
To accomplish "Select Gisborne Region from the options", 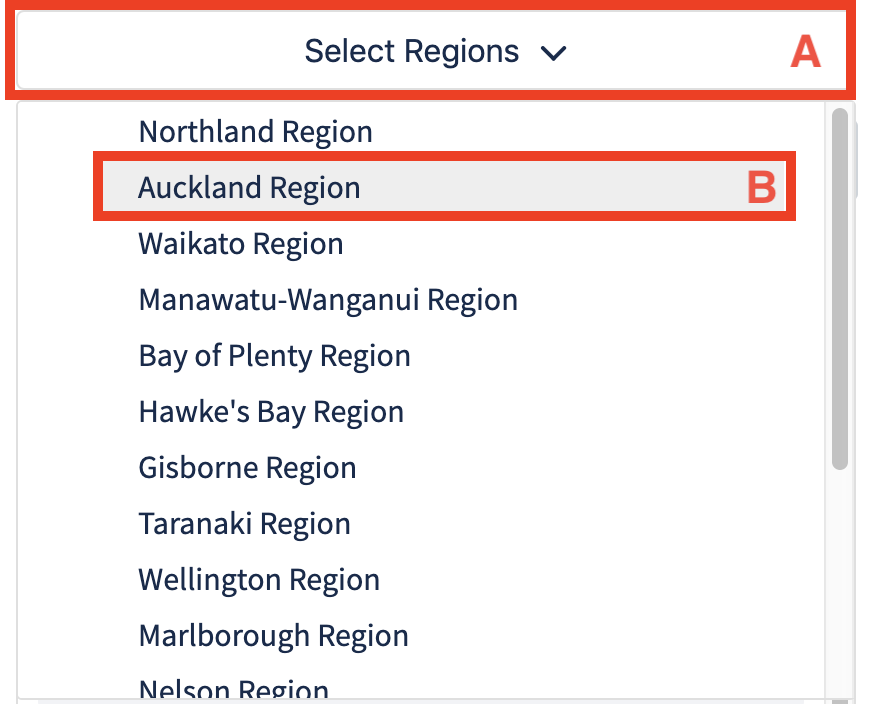I will point(247,468).
